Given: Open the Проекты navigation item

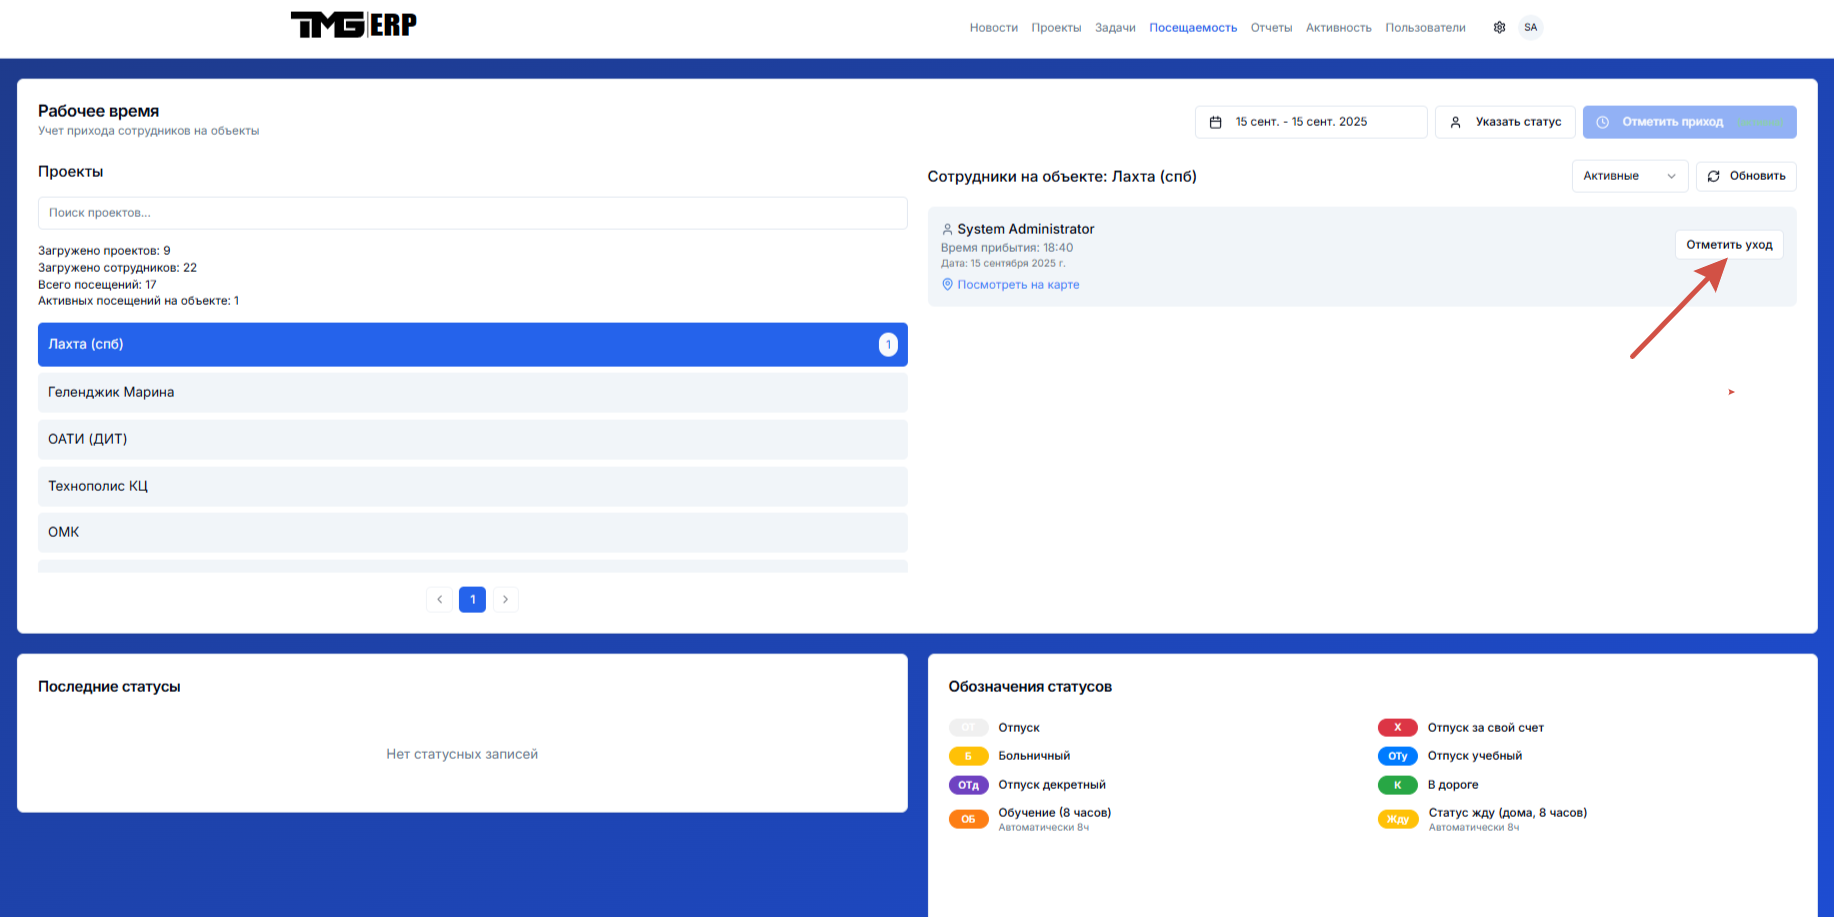Looking at the screenshot, I should [x=1056, y=27].
